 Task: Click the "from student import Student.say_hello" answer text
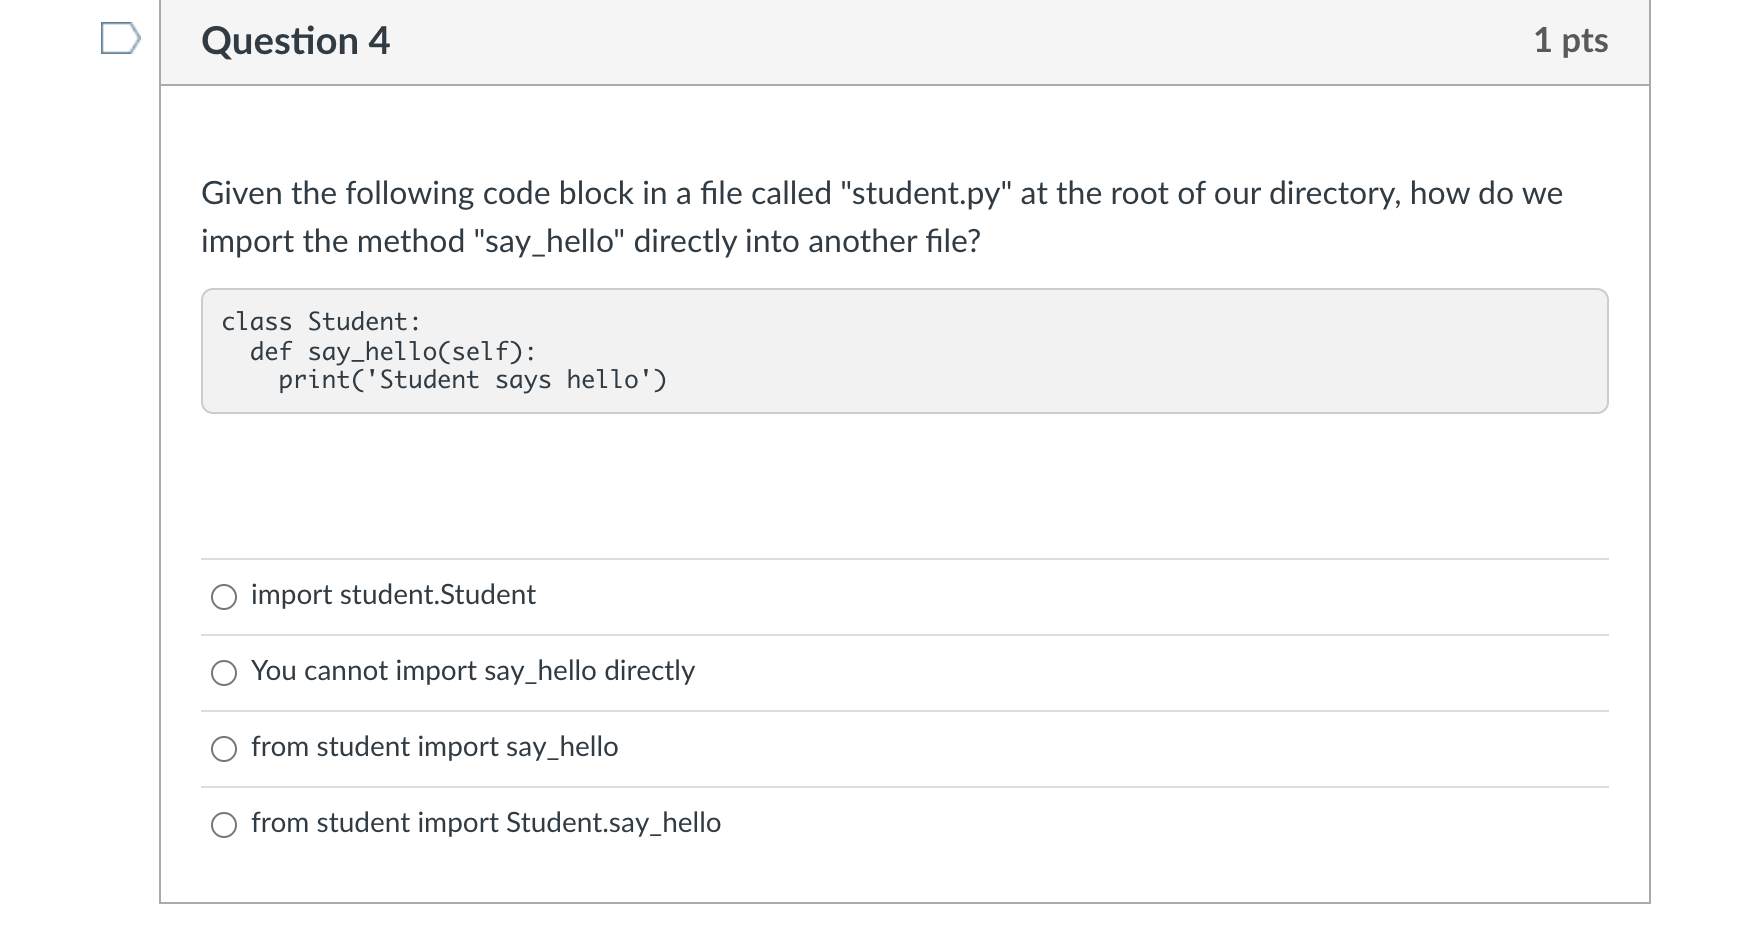(485, 823)
